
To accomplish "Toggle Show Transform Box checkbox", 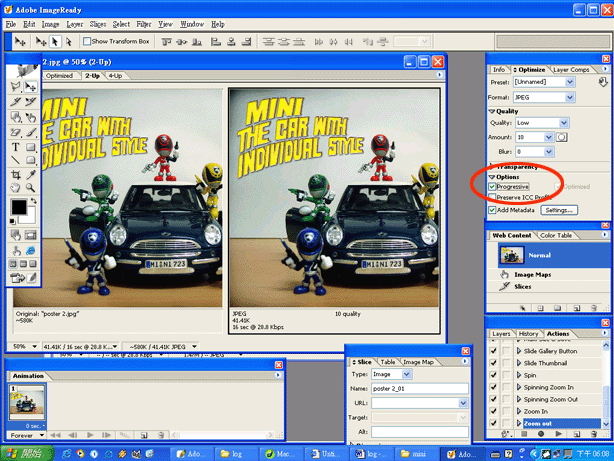I will pos(87,41).
